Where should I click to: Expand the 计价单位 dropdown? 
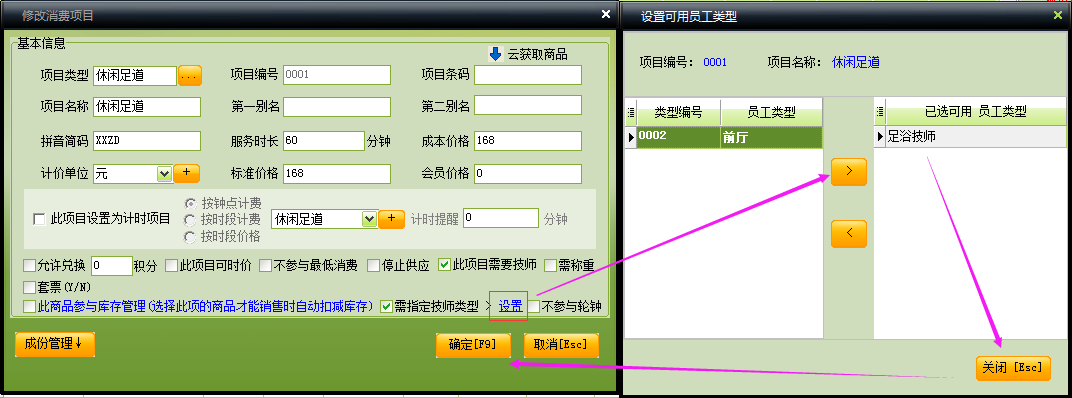coord(164,174)
